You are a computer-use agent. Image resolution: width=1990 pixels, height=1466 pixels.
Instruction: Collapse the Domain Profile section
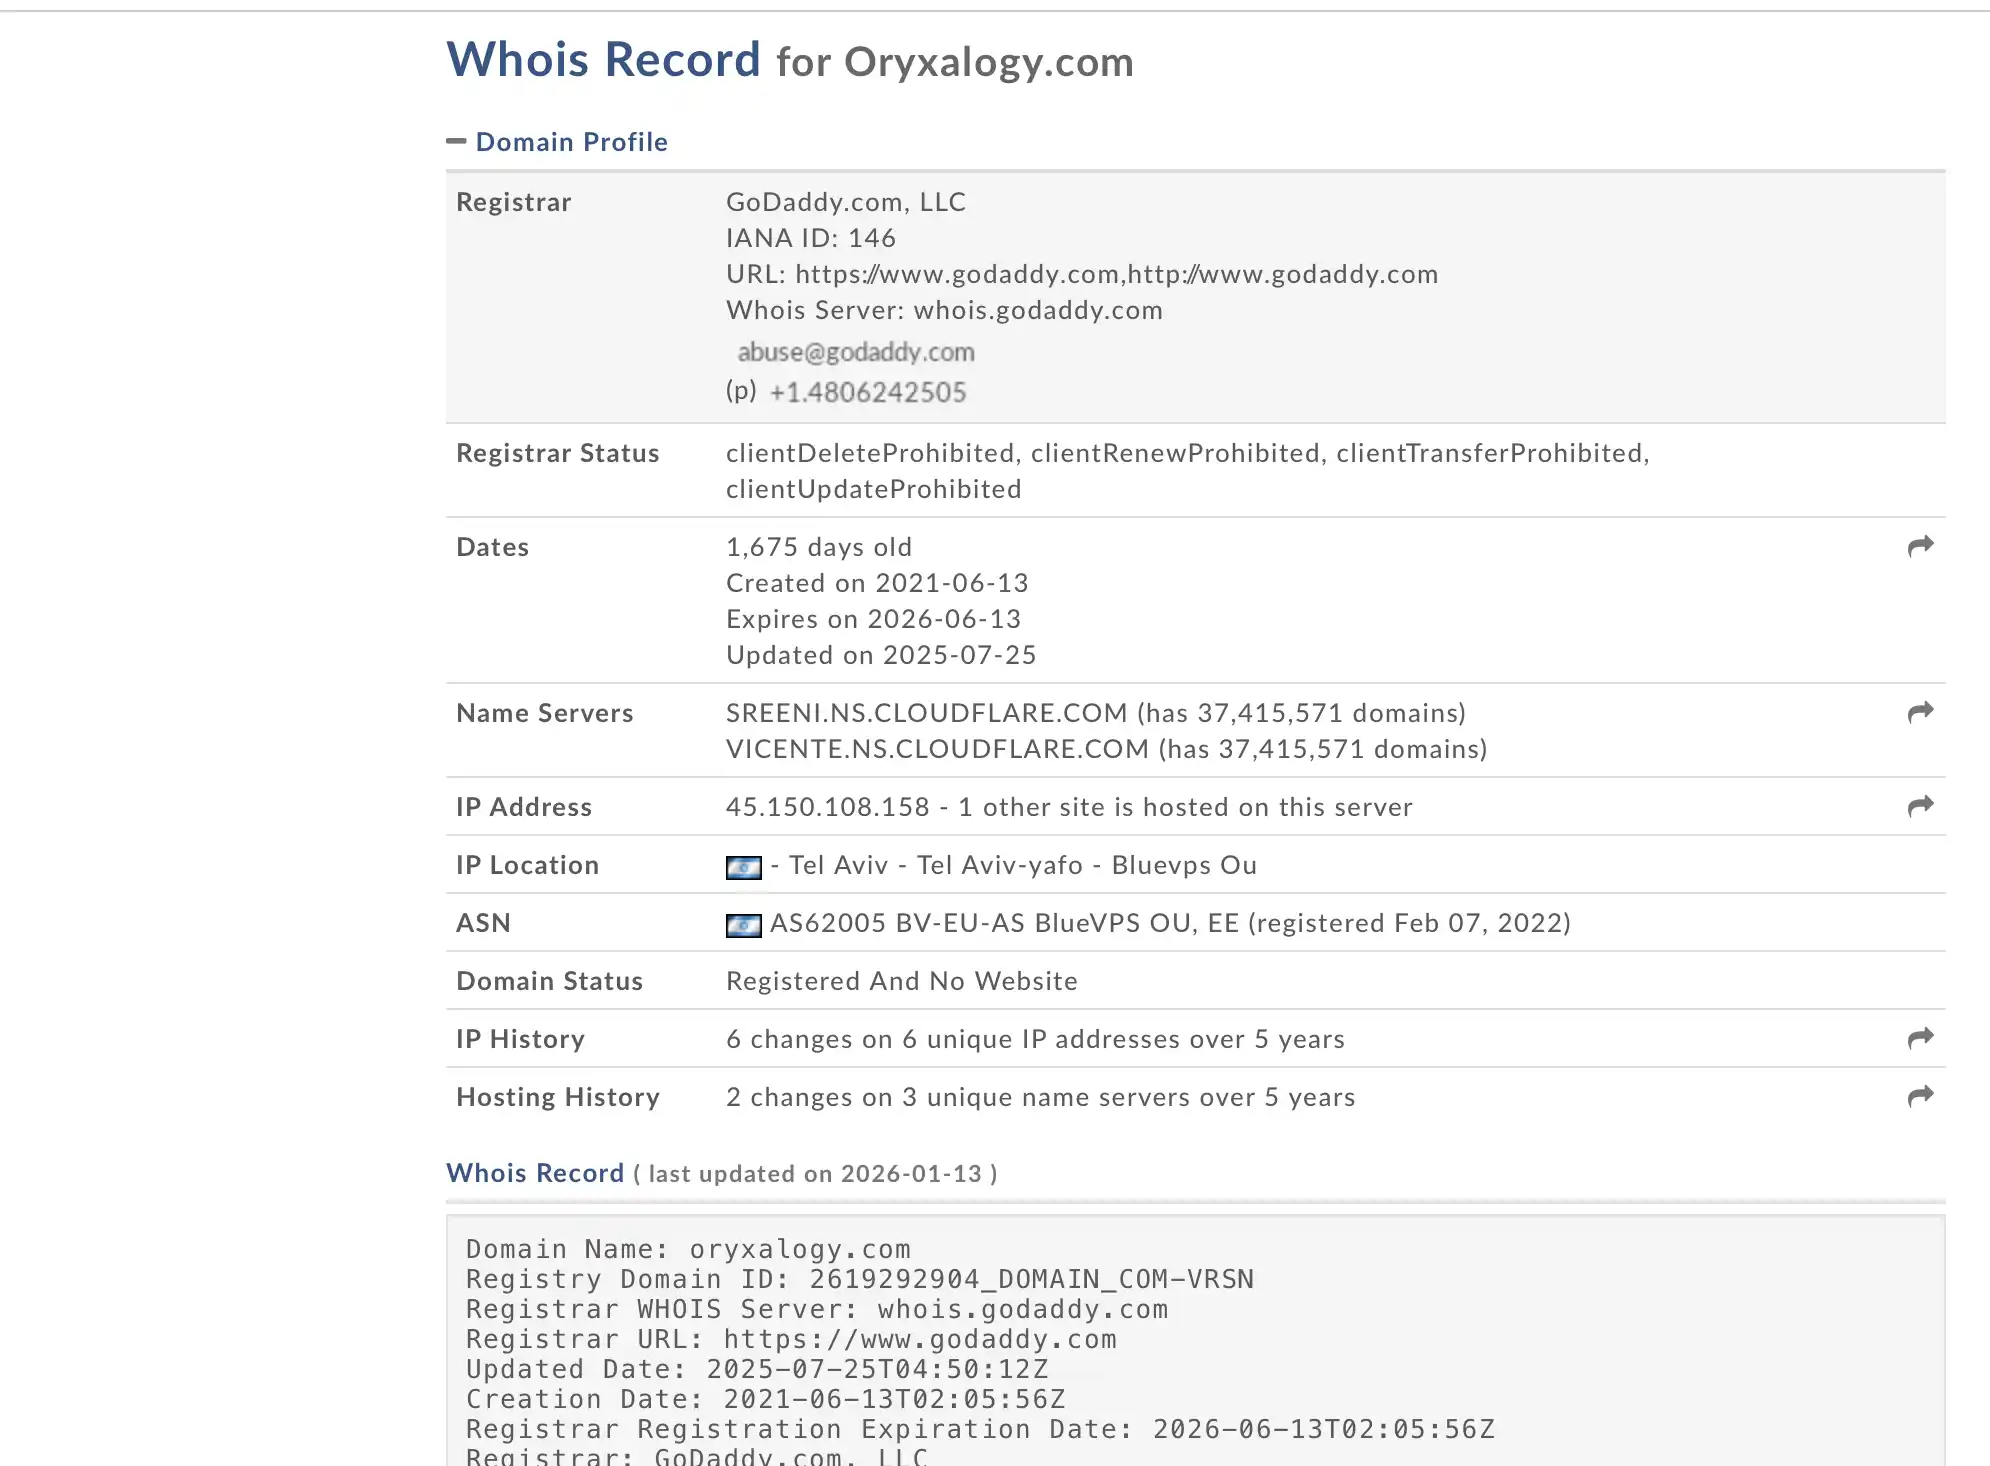(571, 142)
